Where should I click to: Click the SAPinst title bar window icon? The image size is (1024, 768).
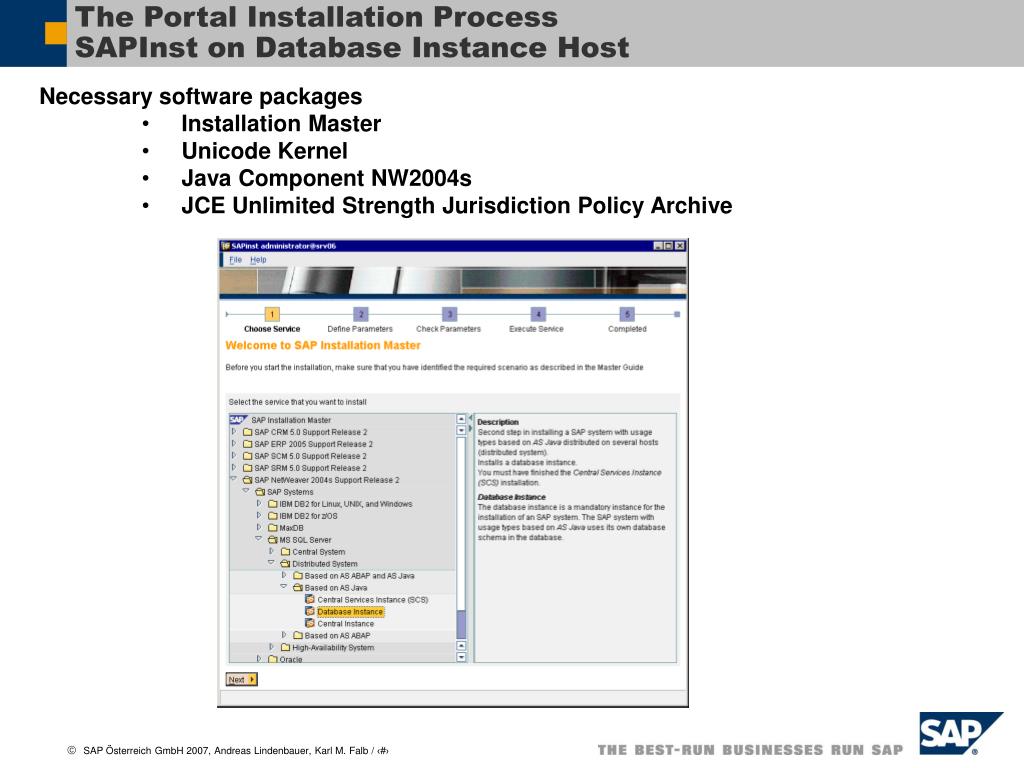pos(225,246)
